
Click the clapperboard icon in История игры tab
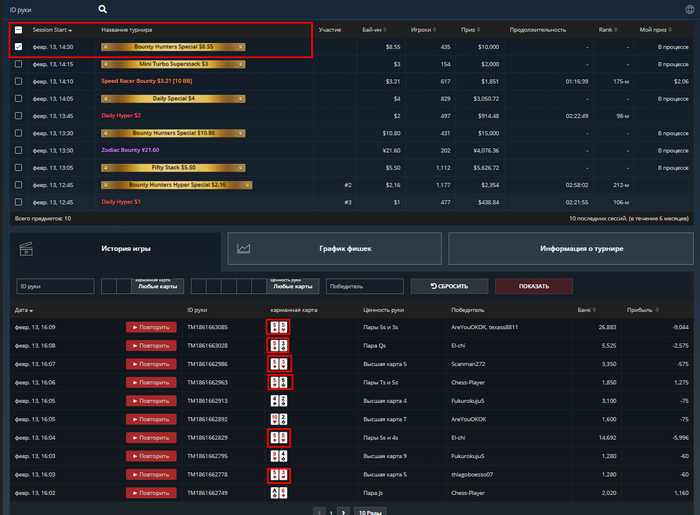coord(26,249)
